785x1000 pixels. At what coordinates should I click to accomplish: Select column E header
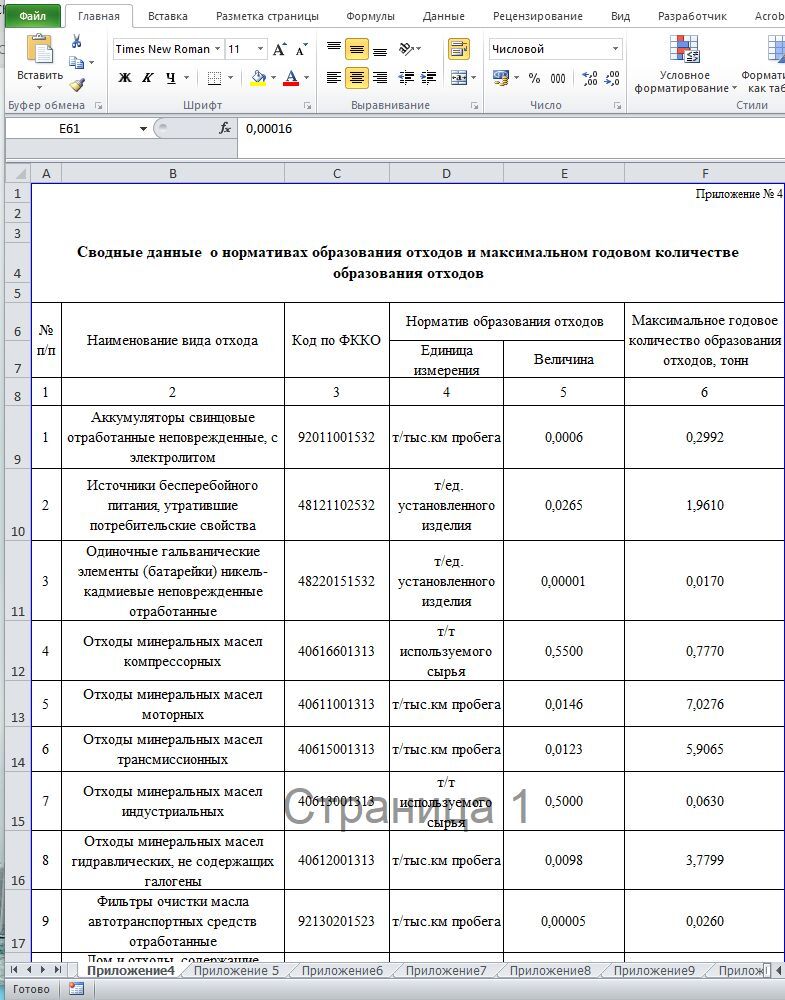[564, 173]
